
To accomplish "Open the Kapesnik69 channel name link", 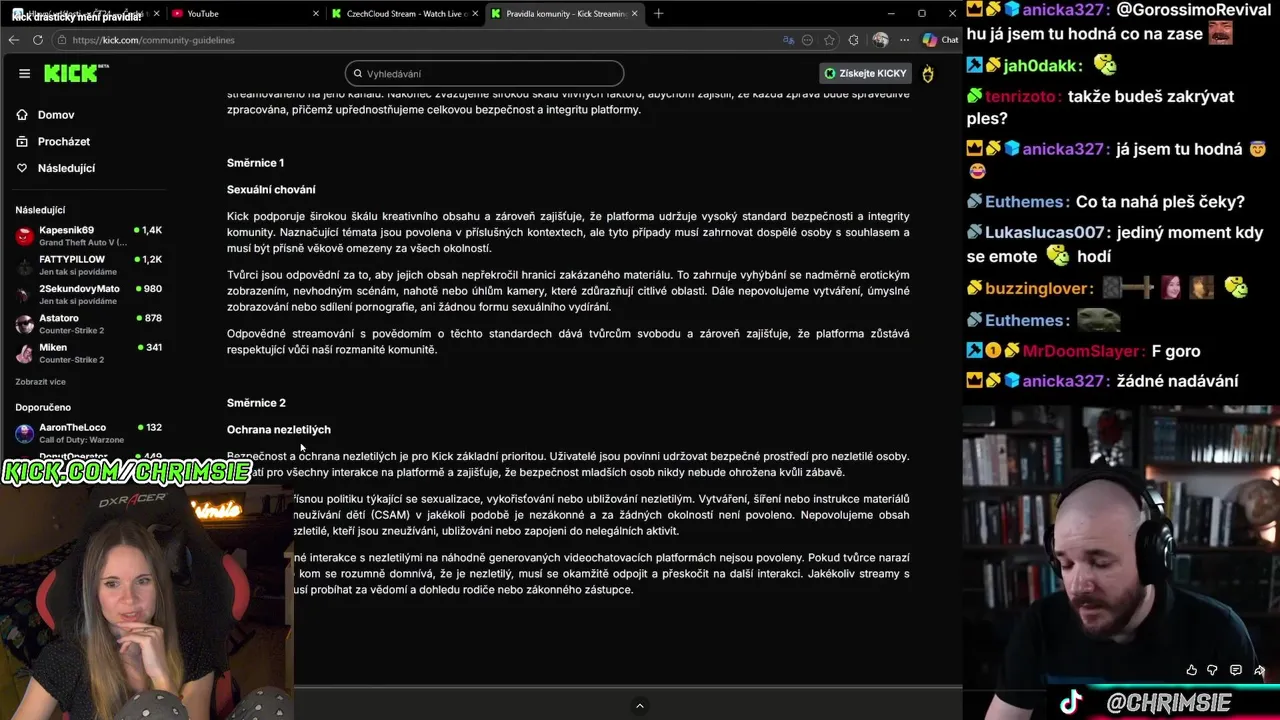I will (x=66, y=230).
